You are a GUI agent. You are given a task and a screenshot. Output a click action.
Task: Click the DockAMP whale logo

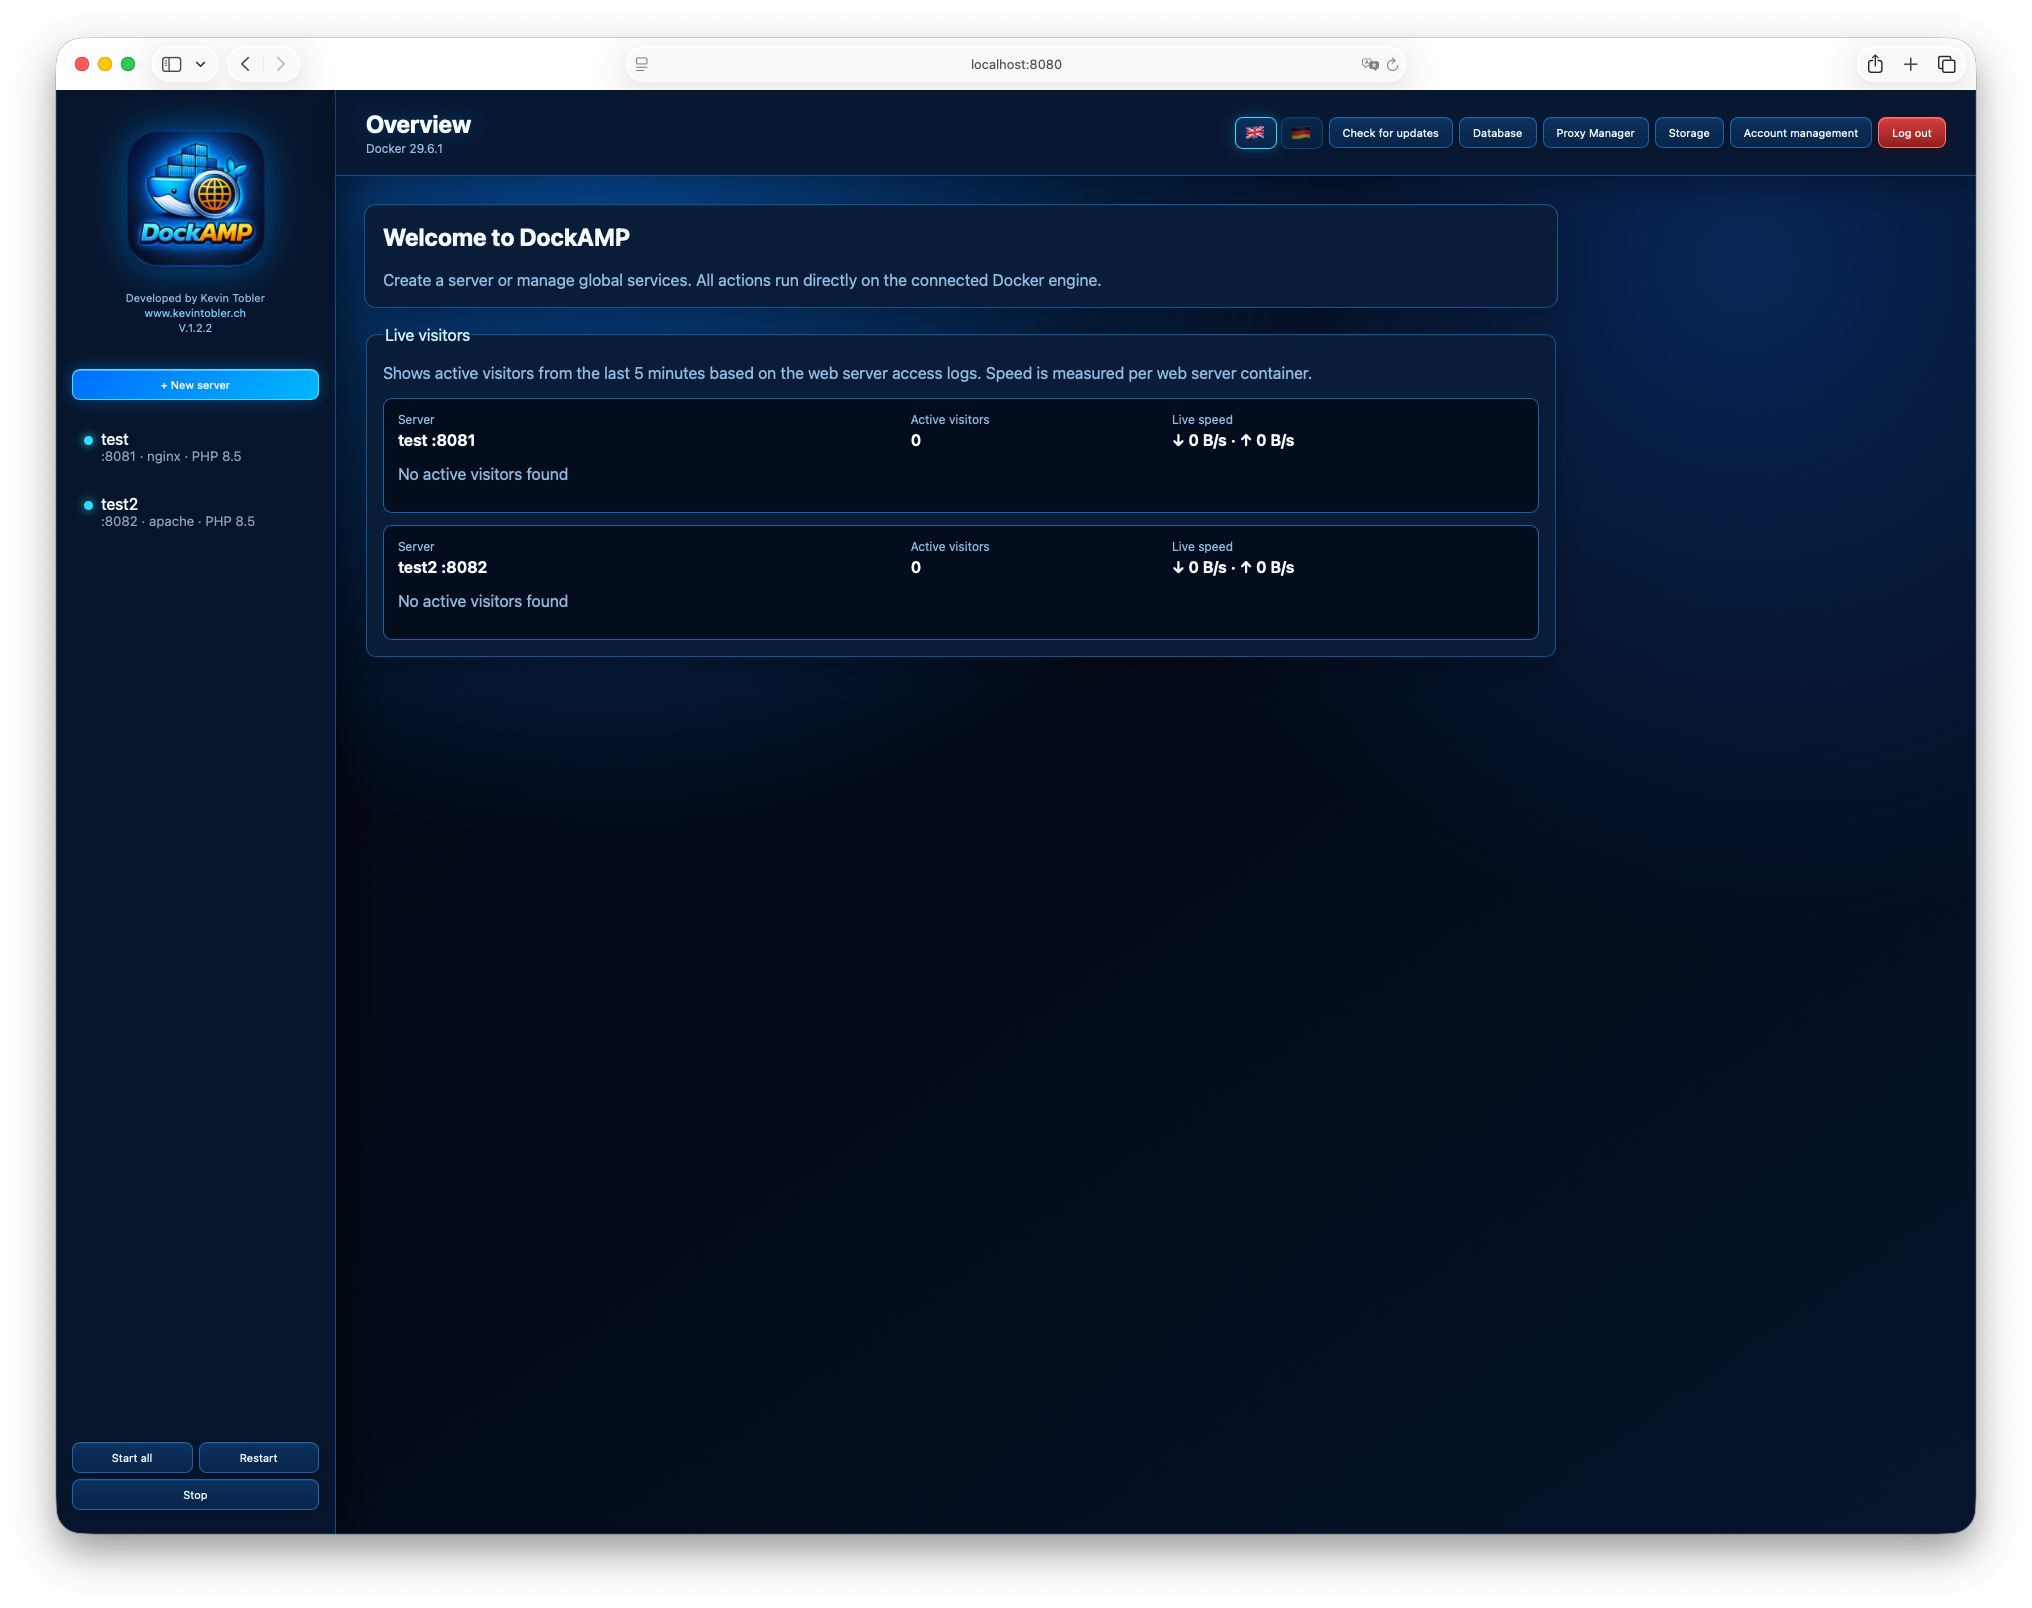pyautogui.click(x=196, y=199)
